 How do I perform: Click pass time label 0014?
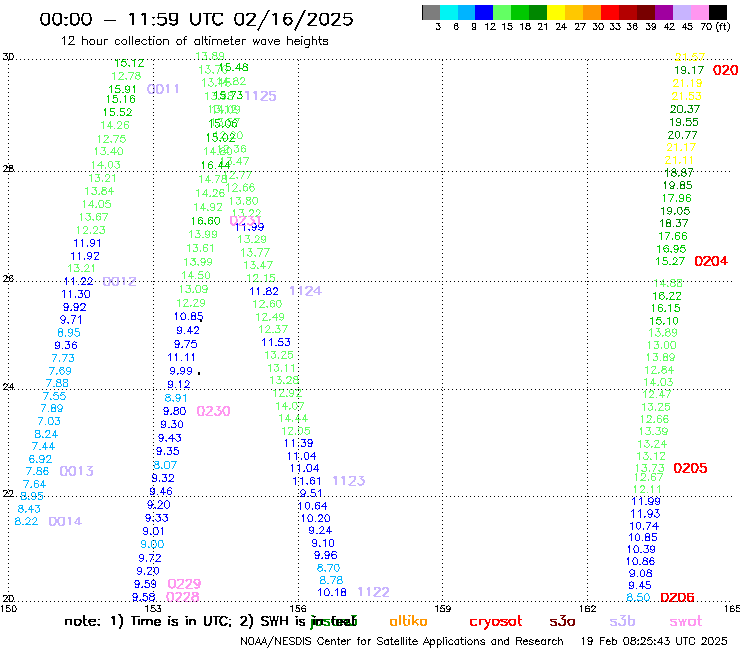tap(65, 521)
